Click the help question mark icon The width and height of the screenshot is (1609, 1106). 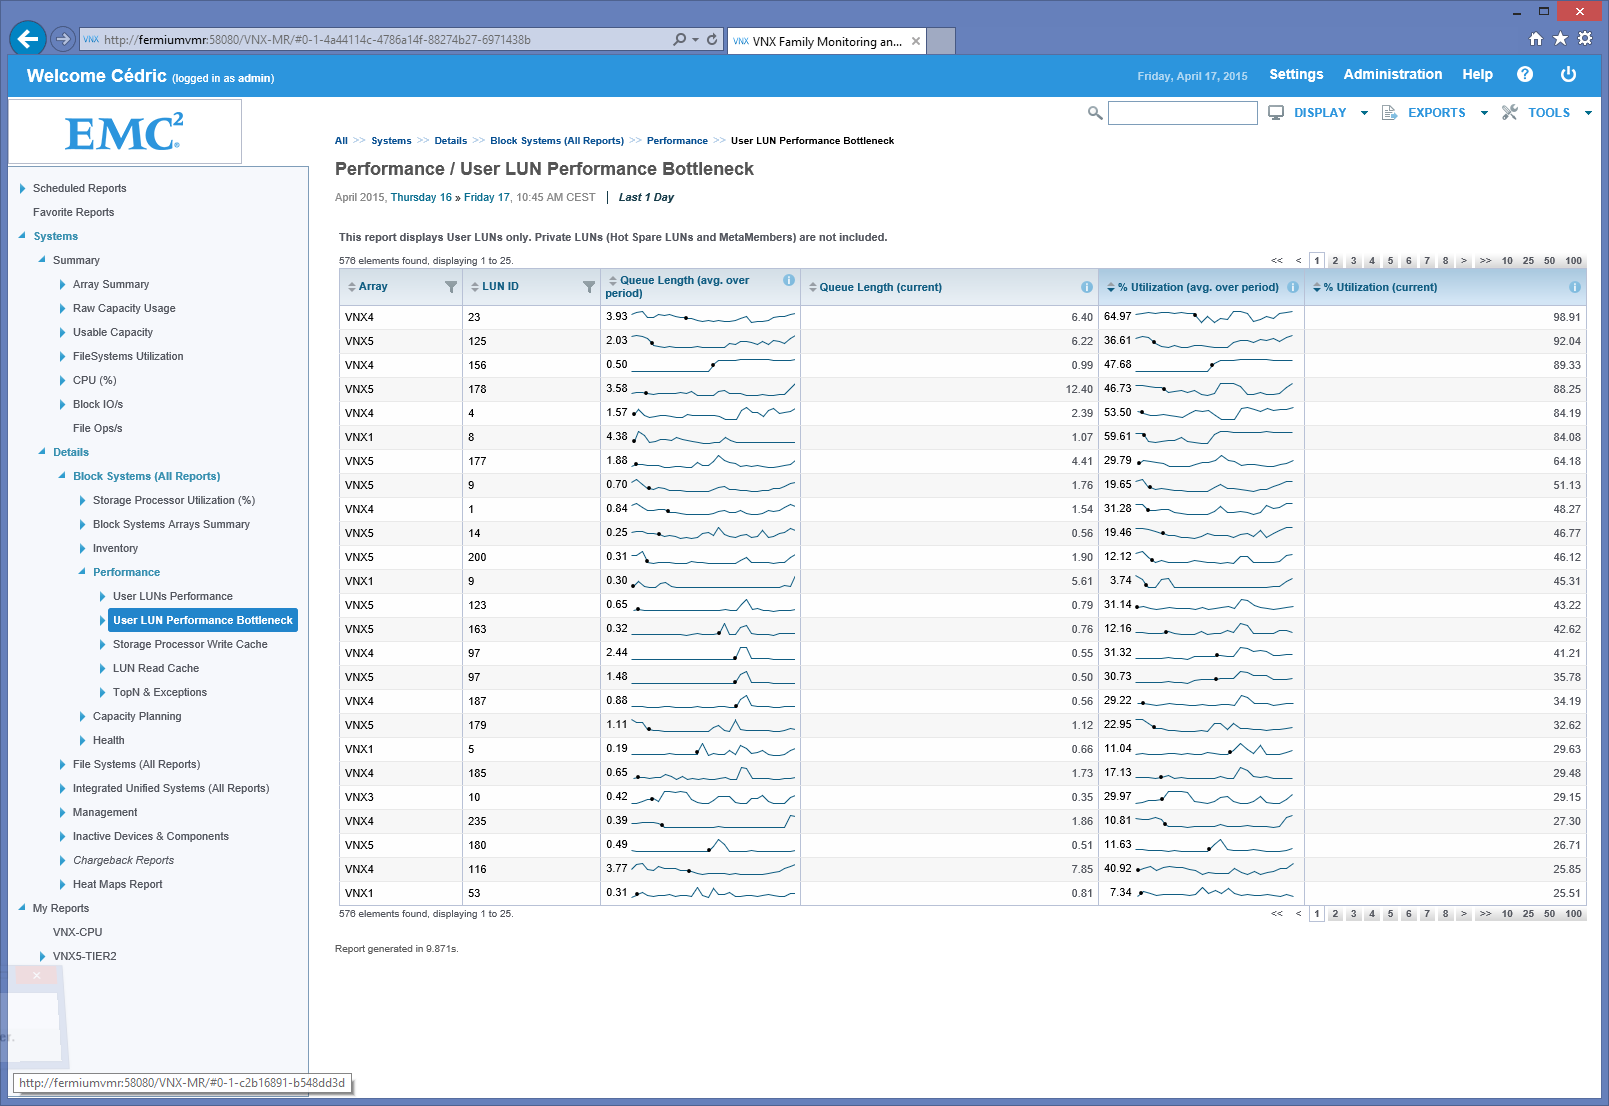point(1524,74)
